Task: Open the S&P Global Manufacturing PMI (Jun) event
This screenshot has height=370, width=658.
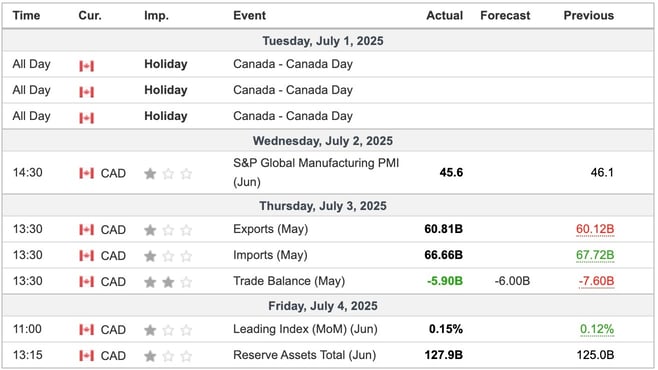Action: tap(316, 172)
